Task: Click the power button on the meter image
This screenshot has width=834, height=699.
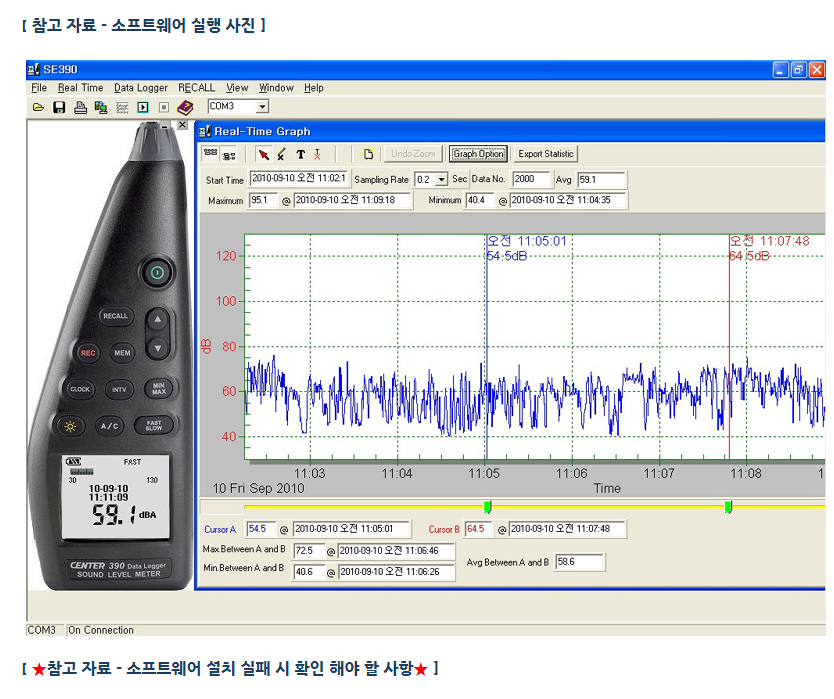Action: pyautogui.click(x=157, y=273)
